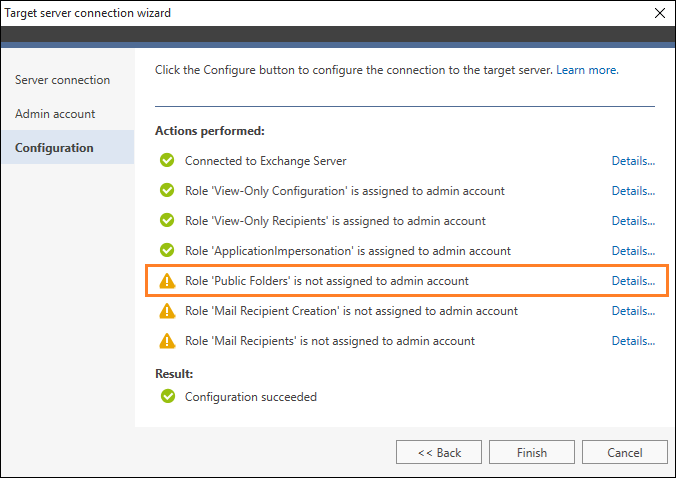Open Details for Connected to Exchange Server
This screenshot has height=478, width=676.
[633, 161]
